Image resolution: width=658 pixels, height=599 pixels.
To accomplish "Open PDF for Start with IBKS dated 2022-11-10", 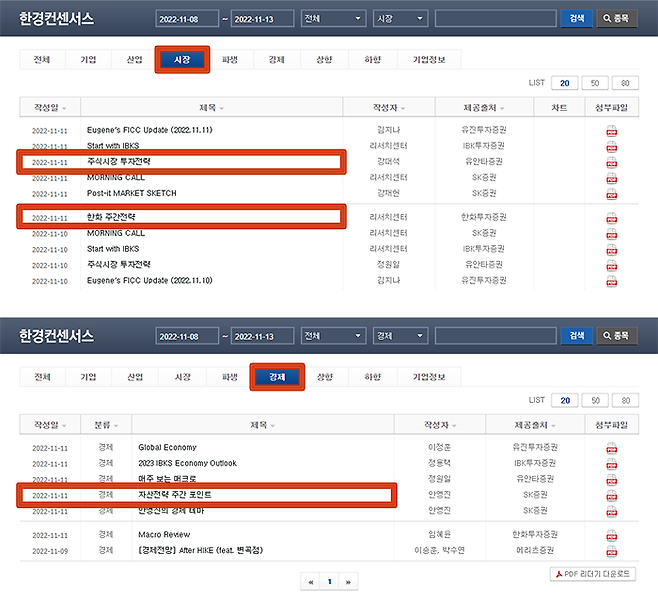I will pos(611,250).
